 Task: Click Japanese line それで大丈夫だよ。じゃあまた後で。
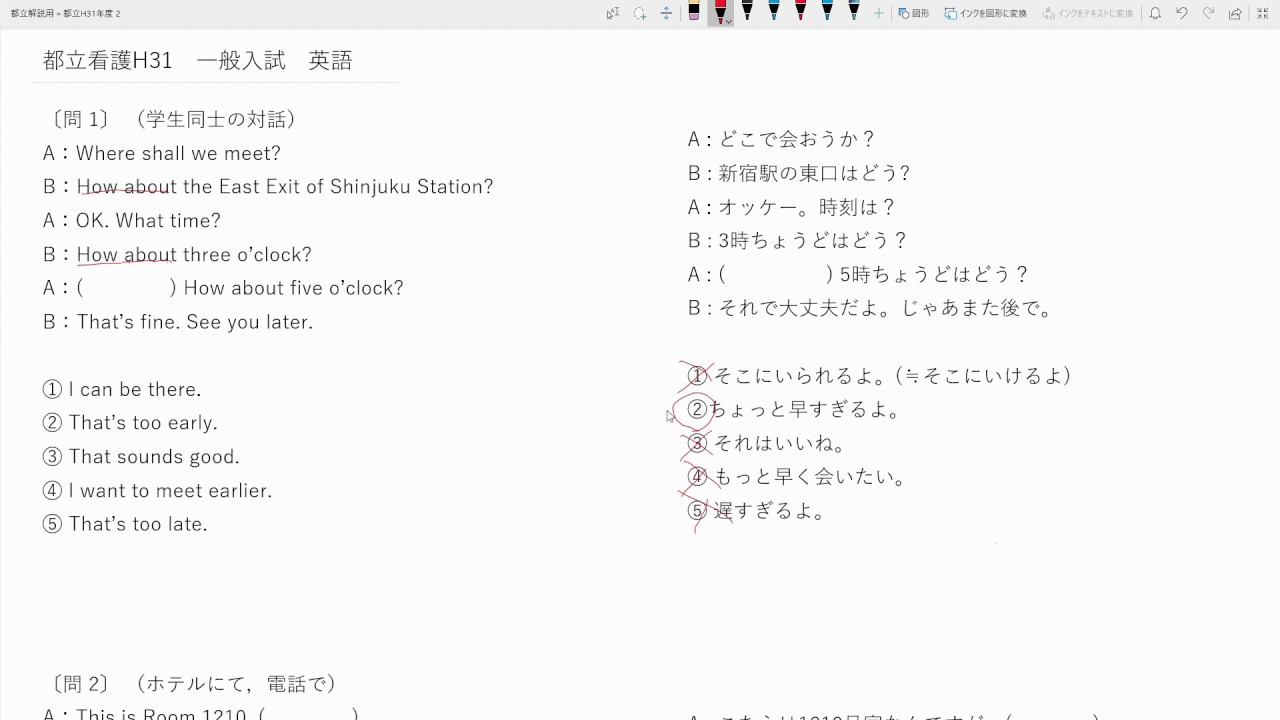[x=887, y=308]
